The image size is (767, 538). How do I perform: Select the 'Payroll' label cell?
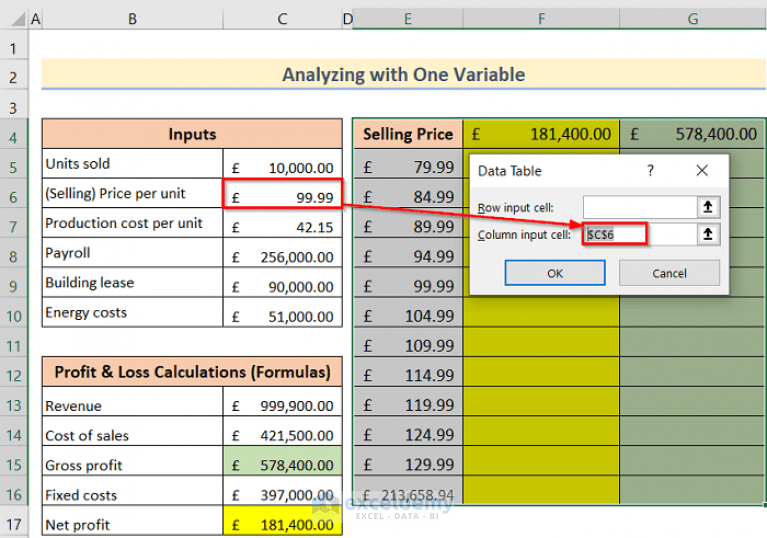click(x=133, y=253)
